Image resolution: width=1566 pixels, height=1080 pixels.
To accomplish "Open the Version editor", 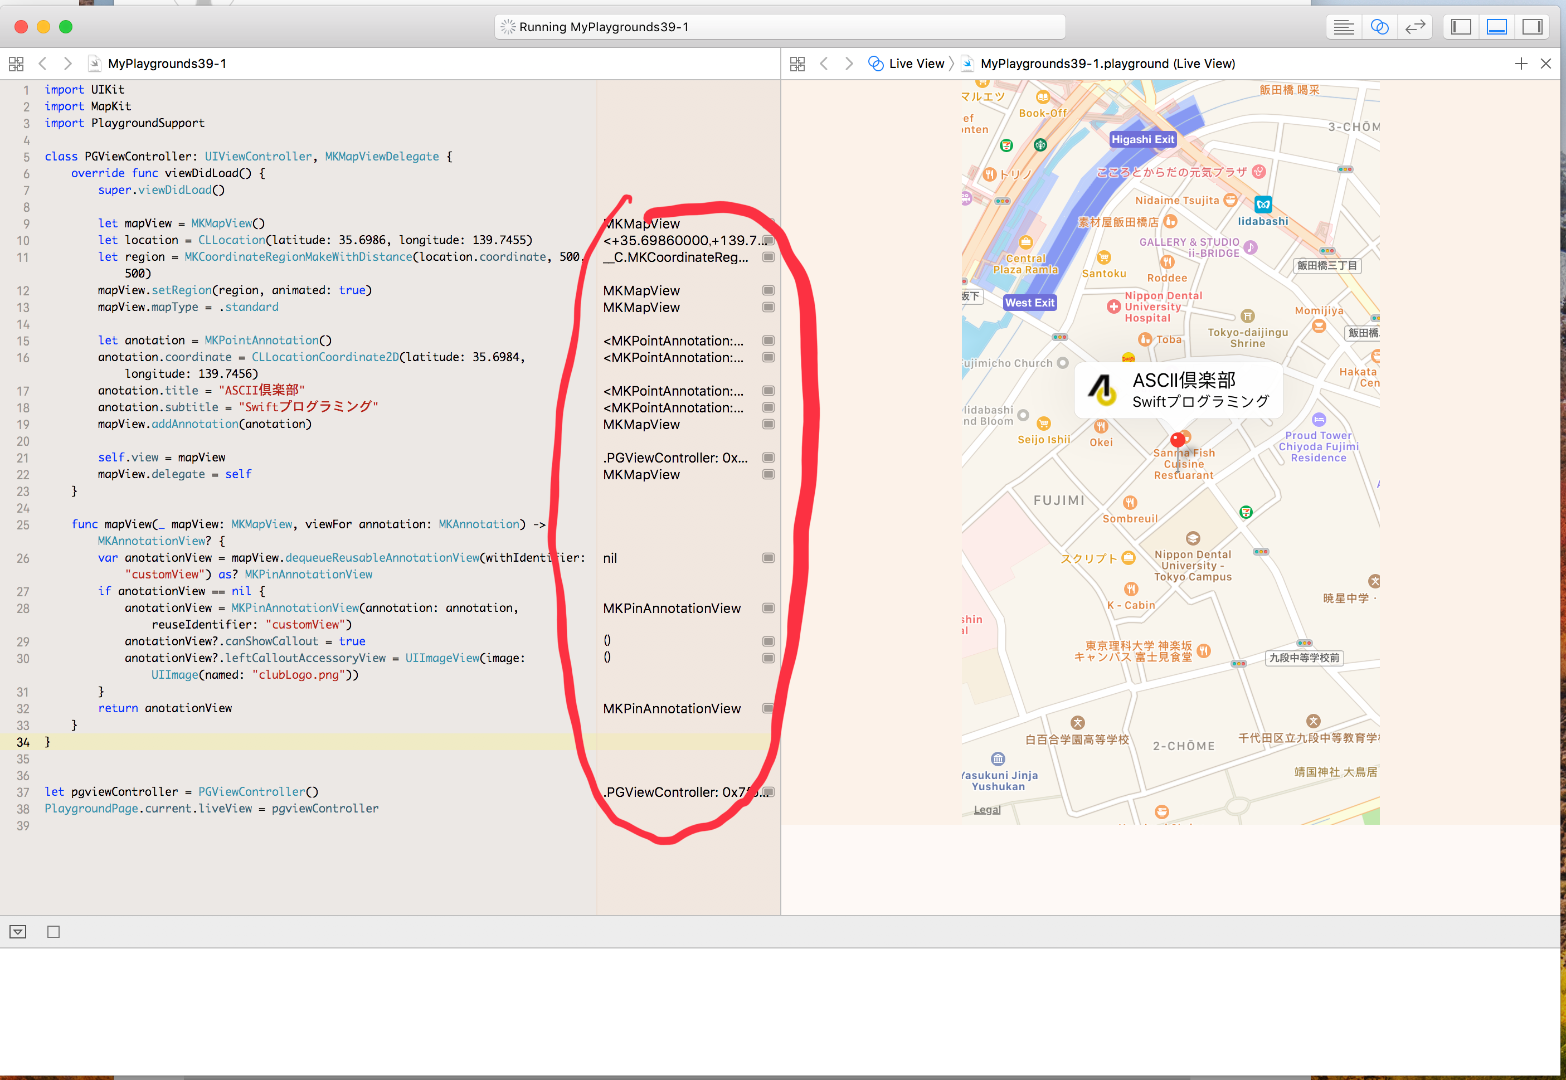I will point(1415,27).
